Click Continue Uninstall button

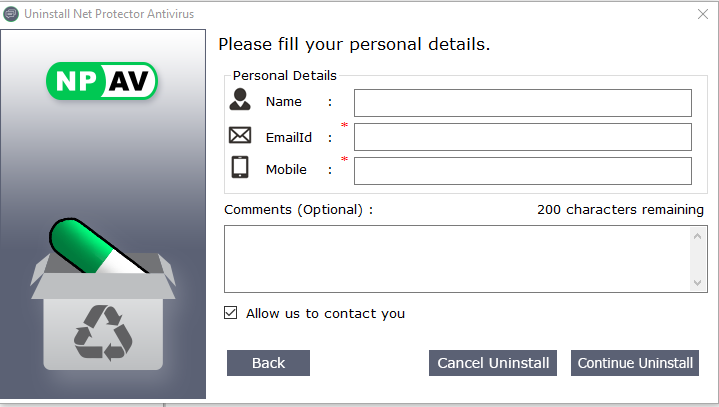(x=635, y=363)
